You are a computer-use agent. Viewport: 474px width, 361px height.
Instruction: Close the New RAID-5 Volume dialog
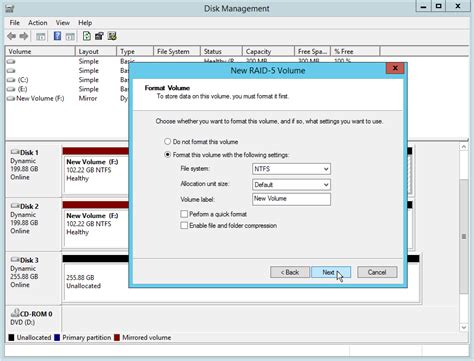[395, 68]
